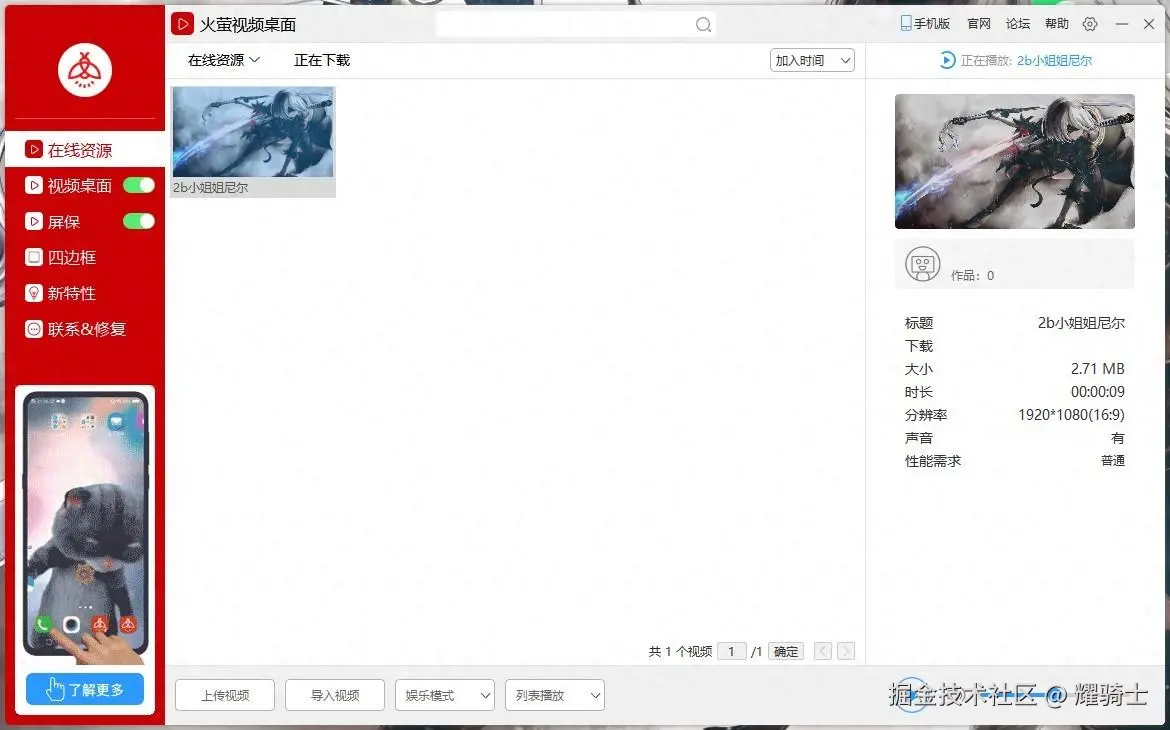Click the 2.71 MB size value
Viewport: 1170px width, 730px height.
coord(1098,369)
